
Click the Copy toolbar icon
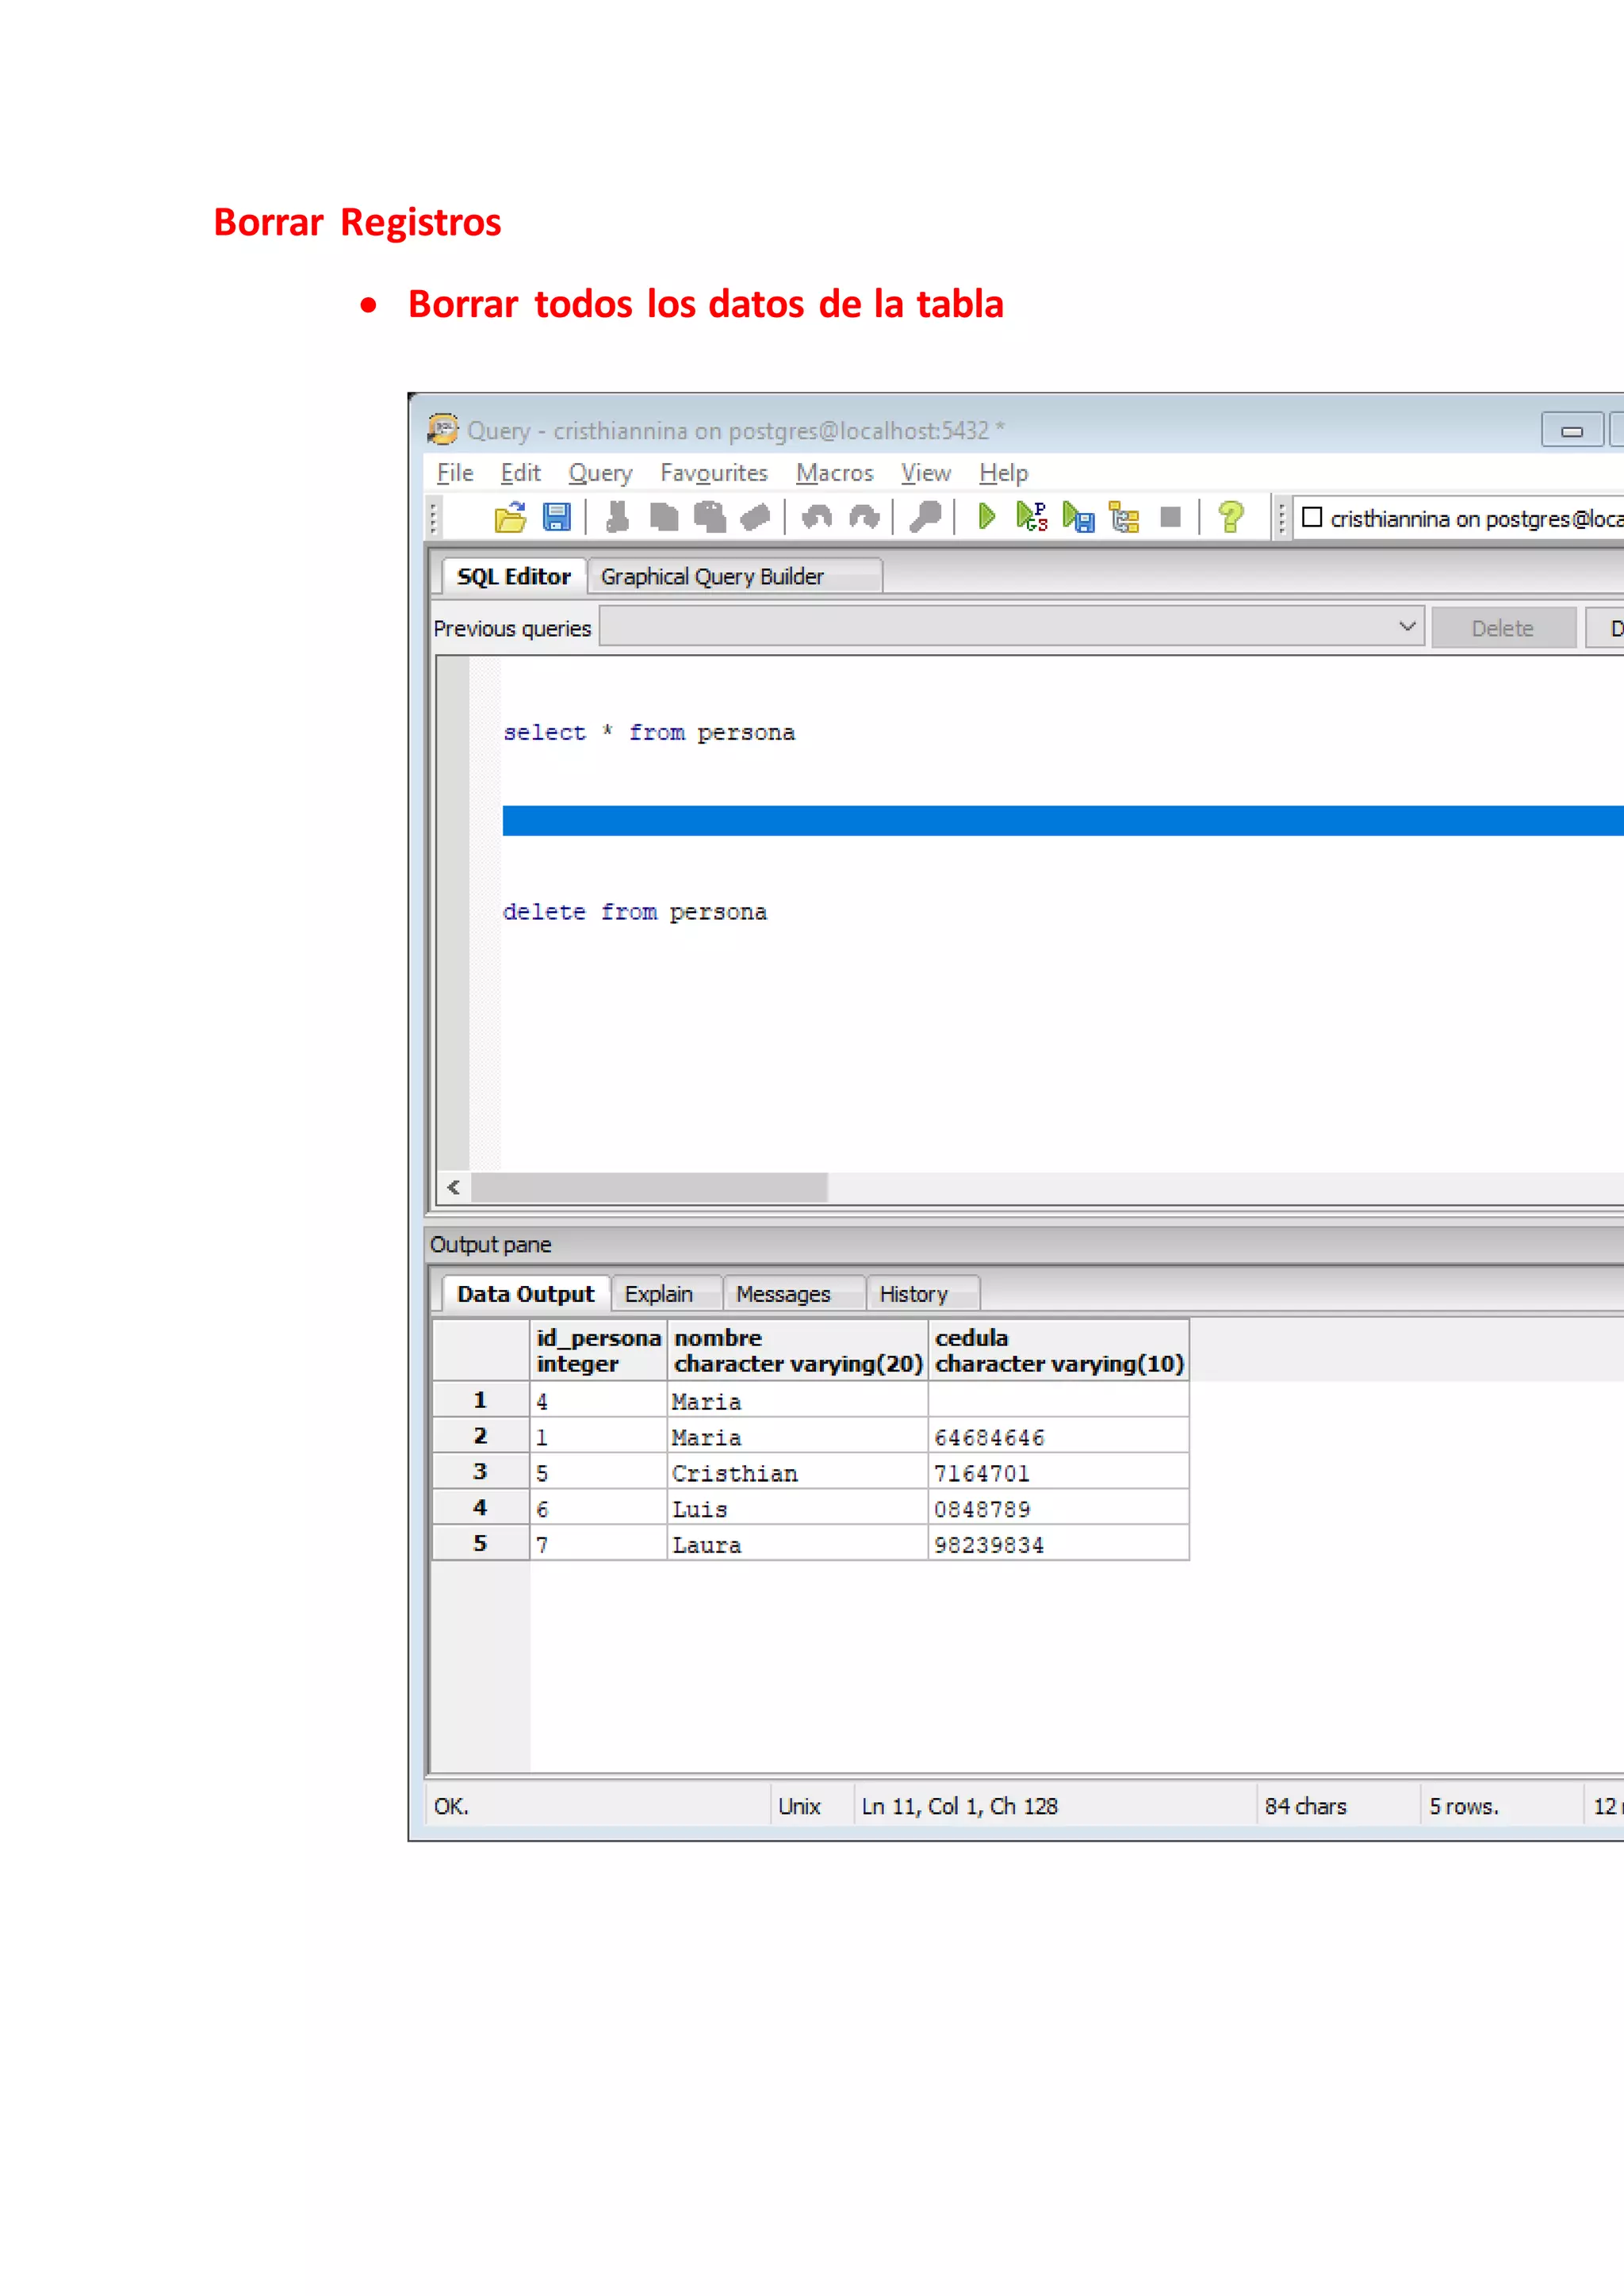(664, 517)
